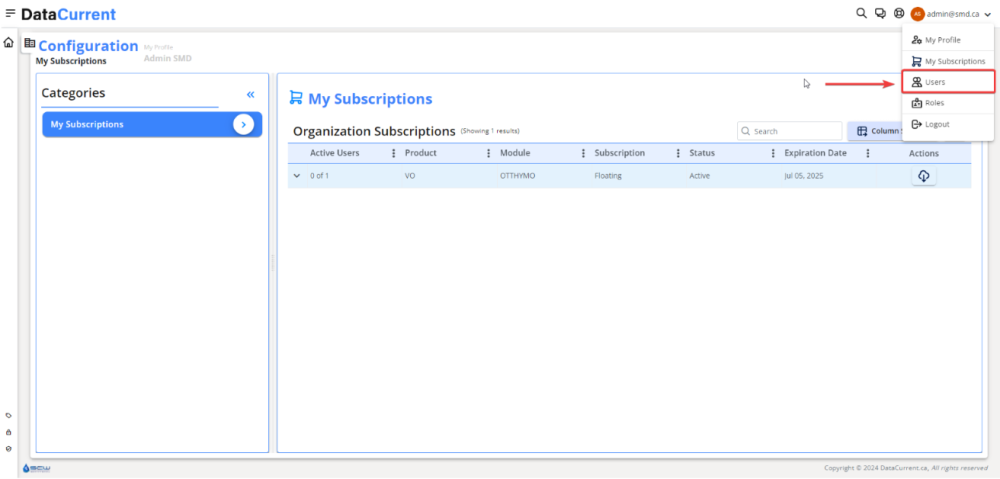
Task: Select Logout in the account menu
Action: click(948, 124)
